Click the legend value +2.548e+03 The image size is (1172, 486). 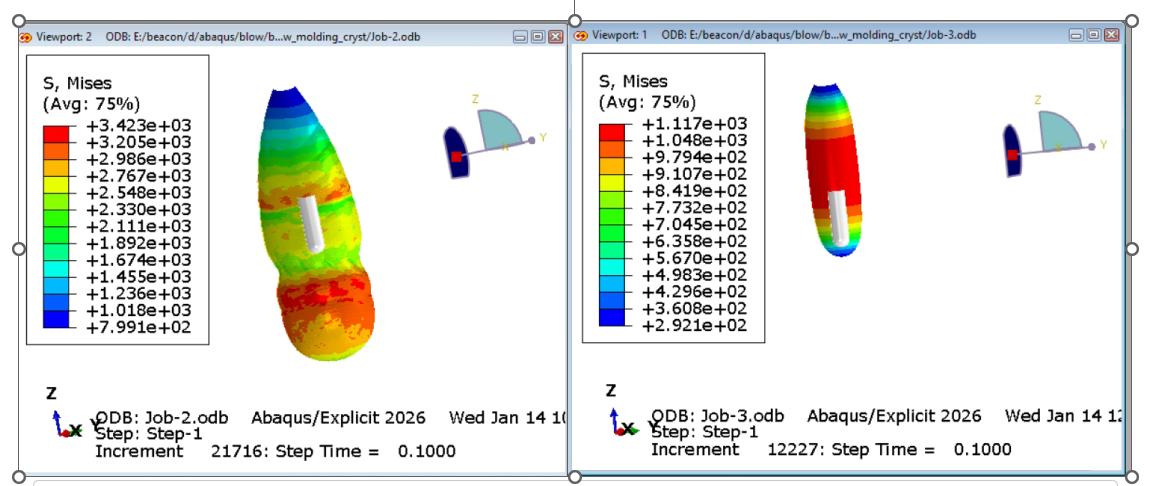(x=139, y=193)
